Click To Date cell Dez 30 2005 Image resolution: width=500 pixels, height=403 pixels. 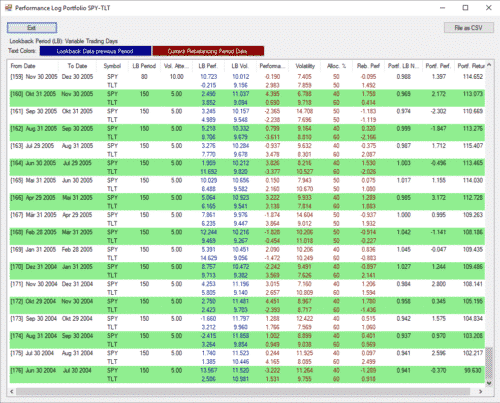point(77,77)
